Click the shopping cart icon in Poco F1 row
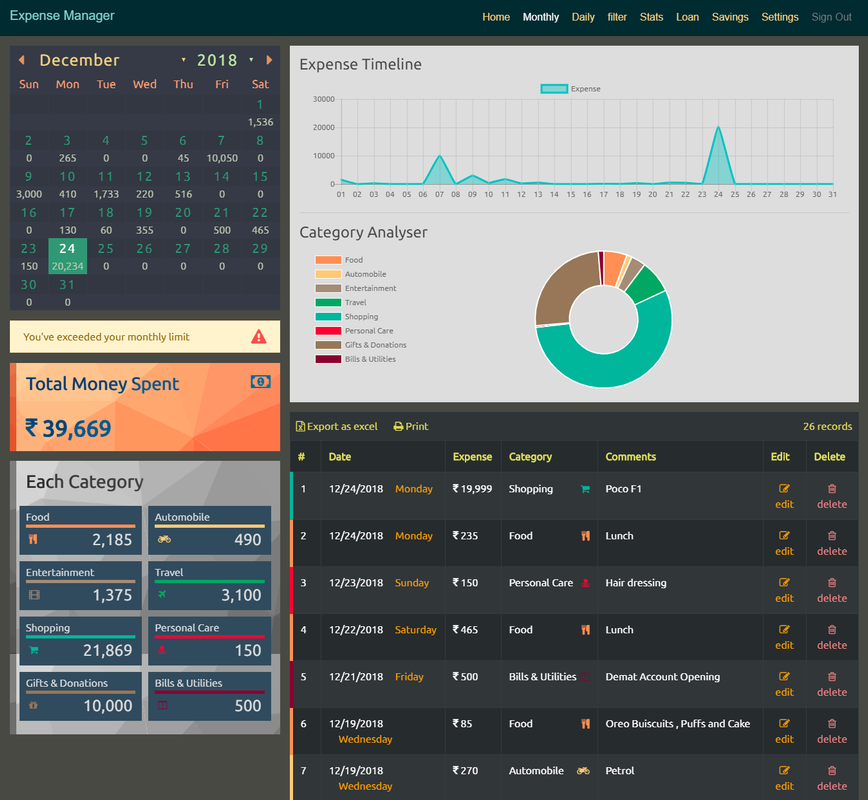Viewport: 868px width, 800px height. [x=585, y=489]
